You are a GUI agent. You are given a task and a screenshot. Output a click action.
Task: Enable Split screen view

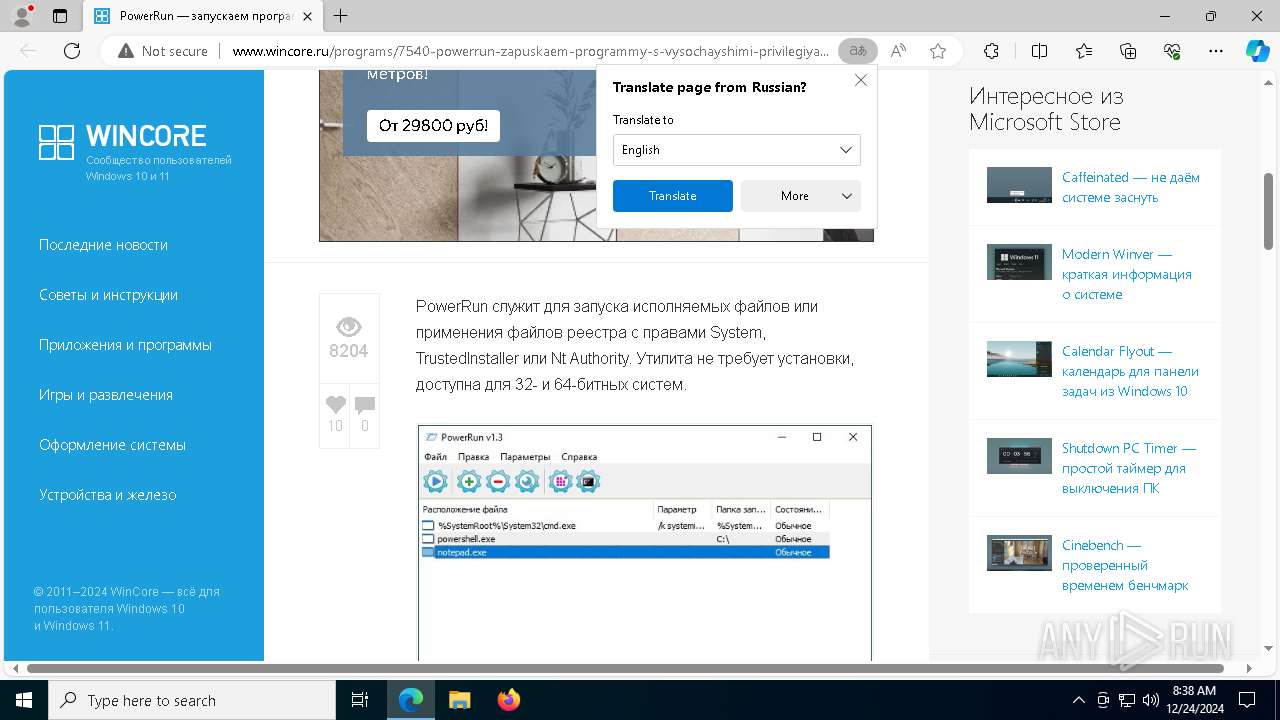pos(1039,51)
